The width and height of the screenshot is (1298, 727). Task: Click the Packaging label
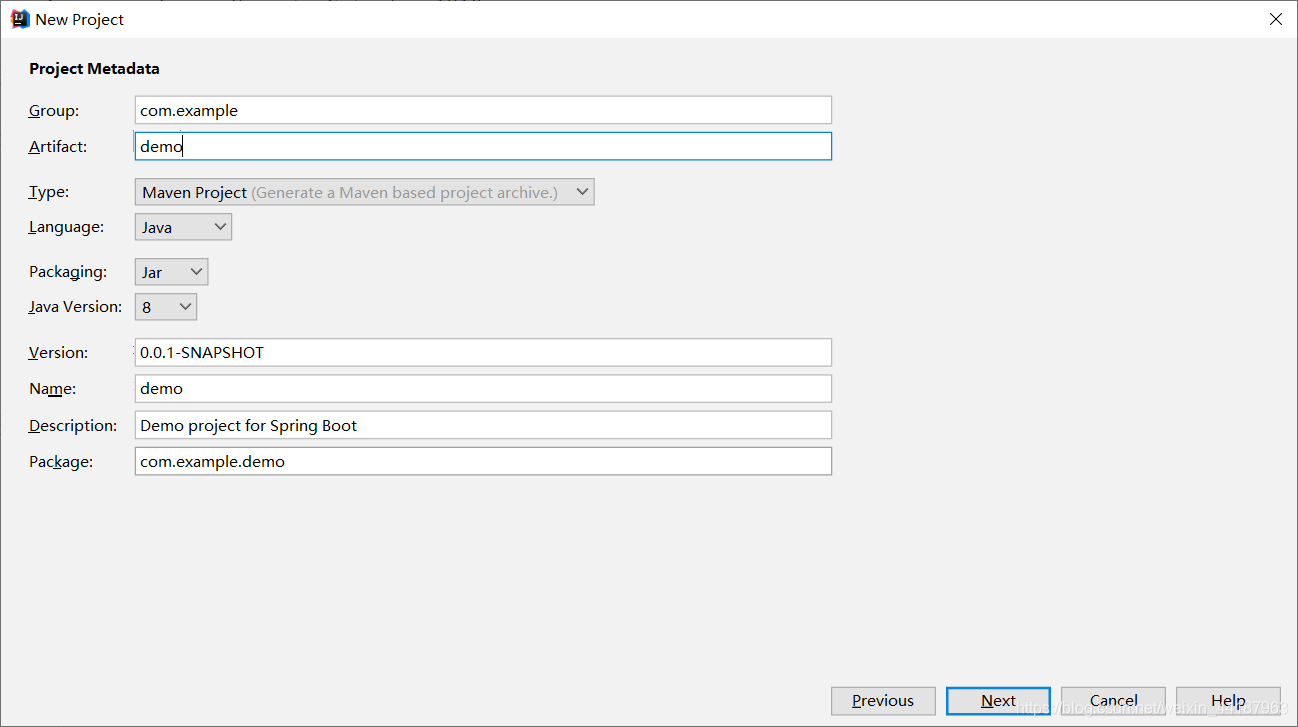click(x=67, y=271)
